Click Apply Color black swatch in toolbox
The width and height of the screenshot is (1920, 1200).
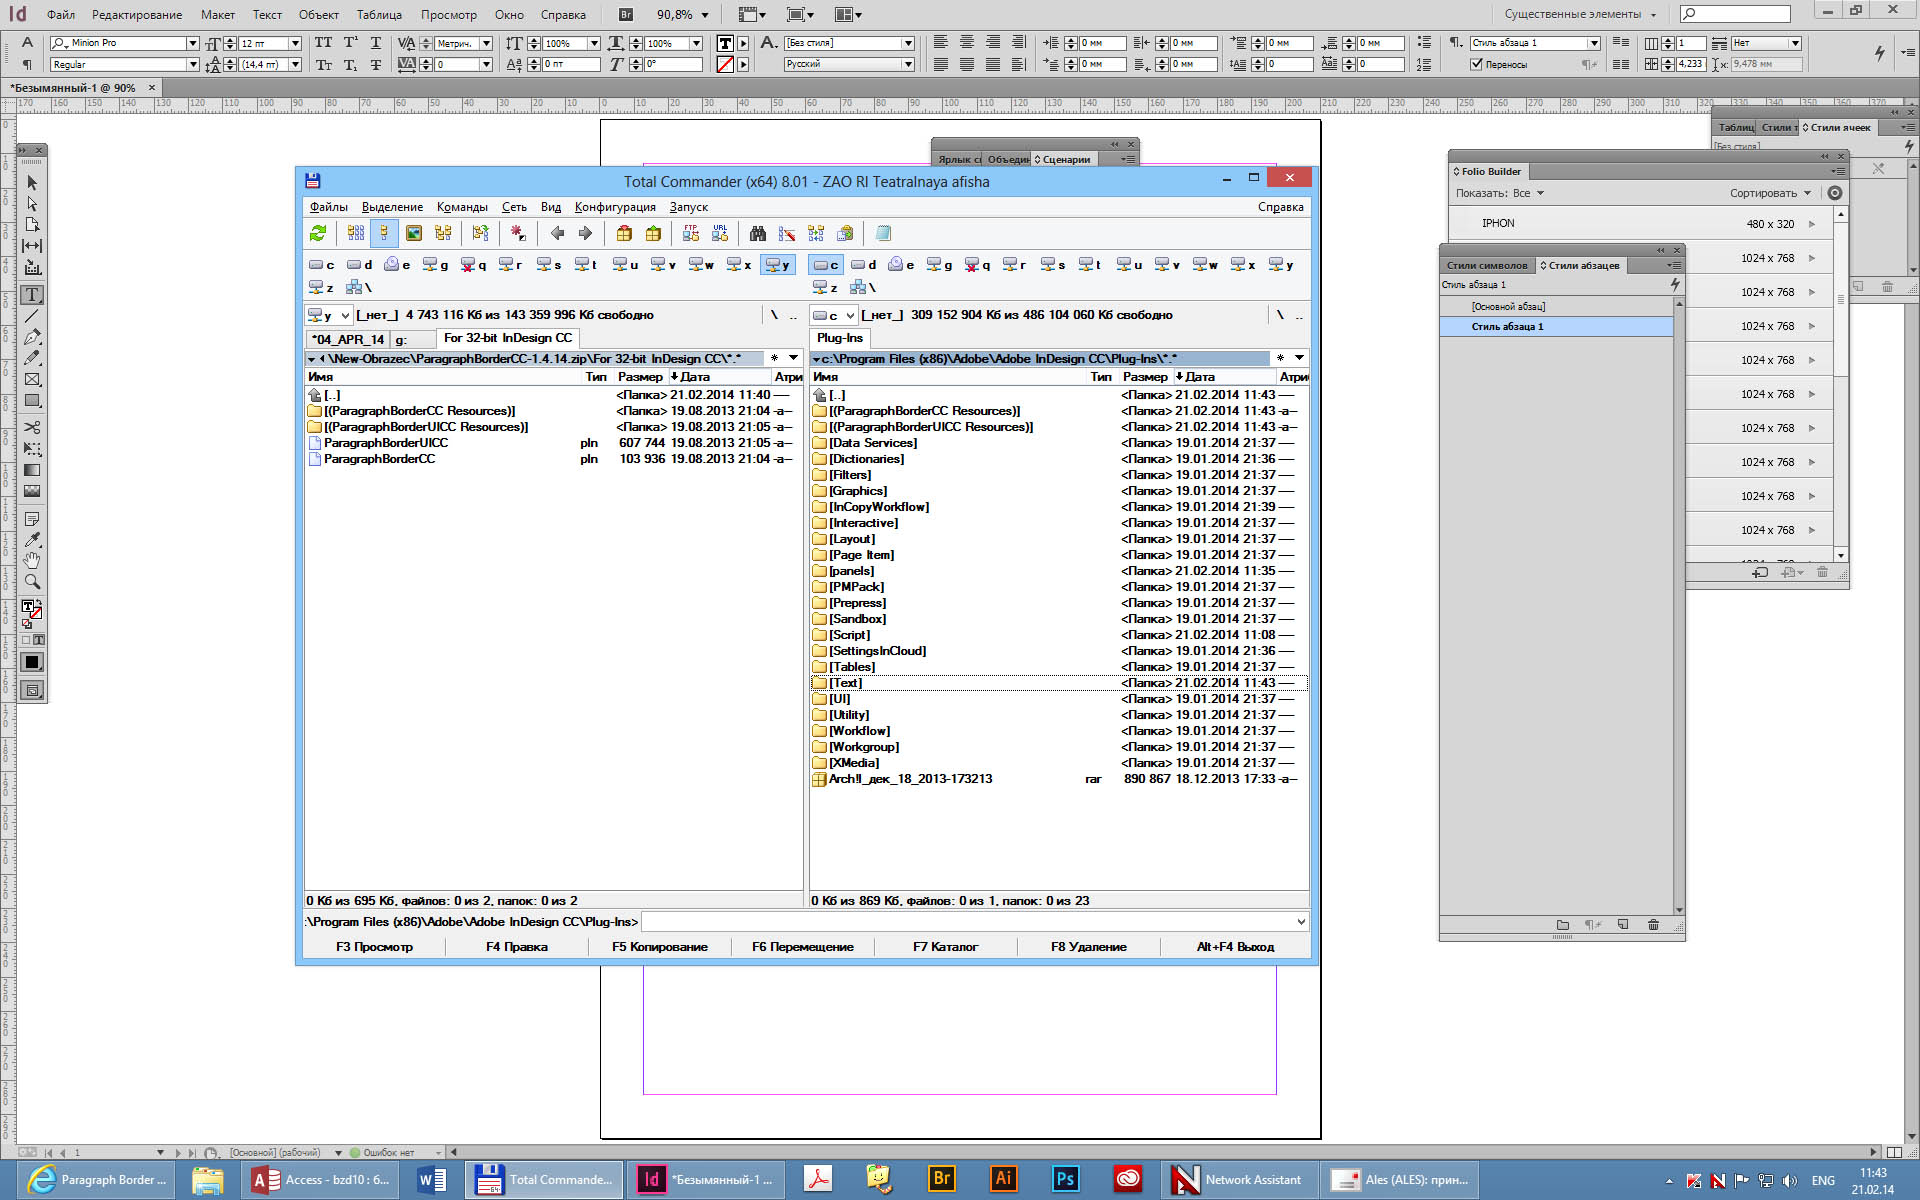(32, 662)
